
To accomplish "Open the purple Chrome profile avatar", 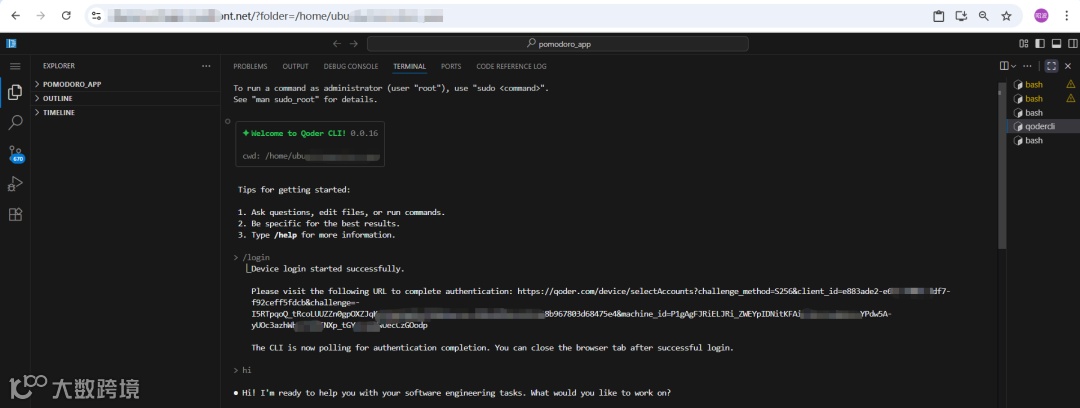I will pos(1041,16).
